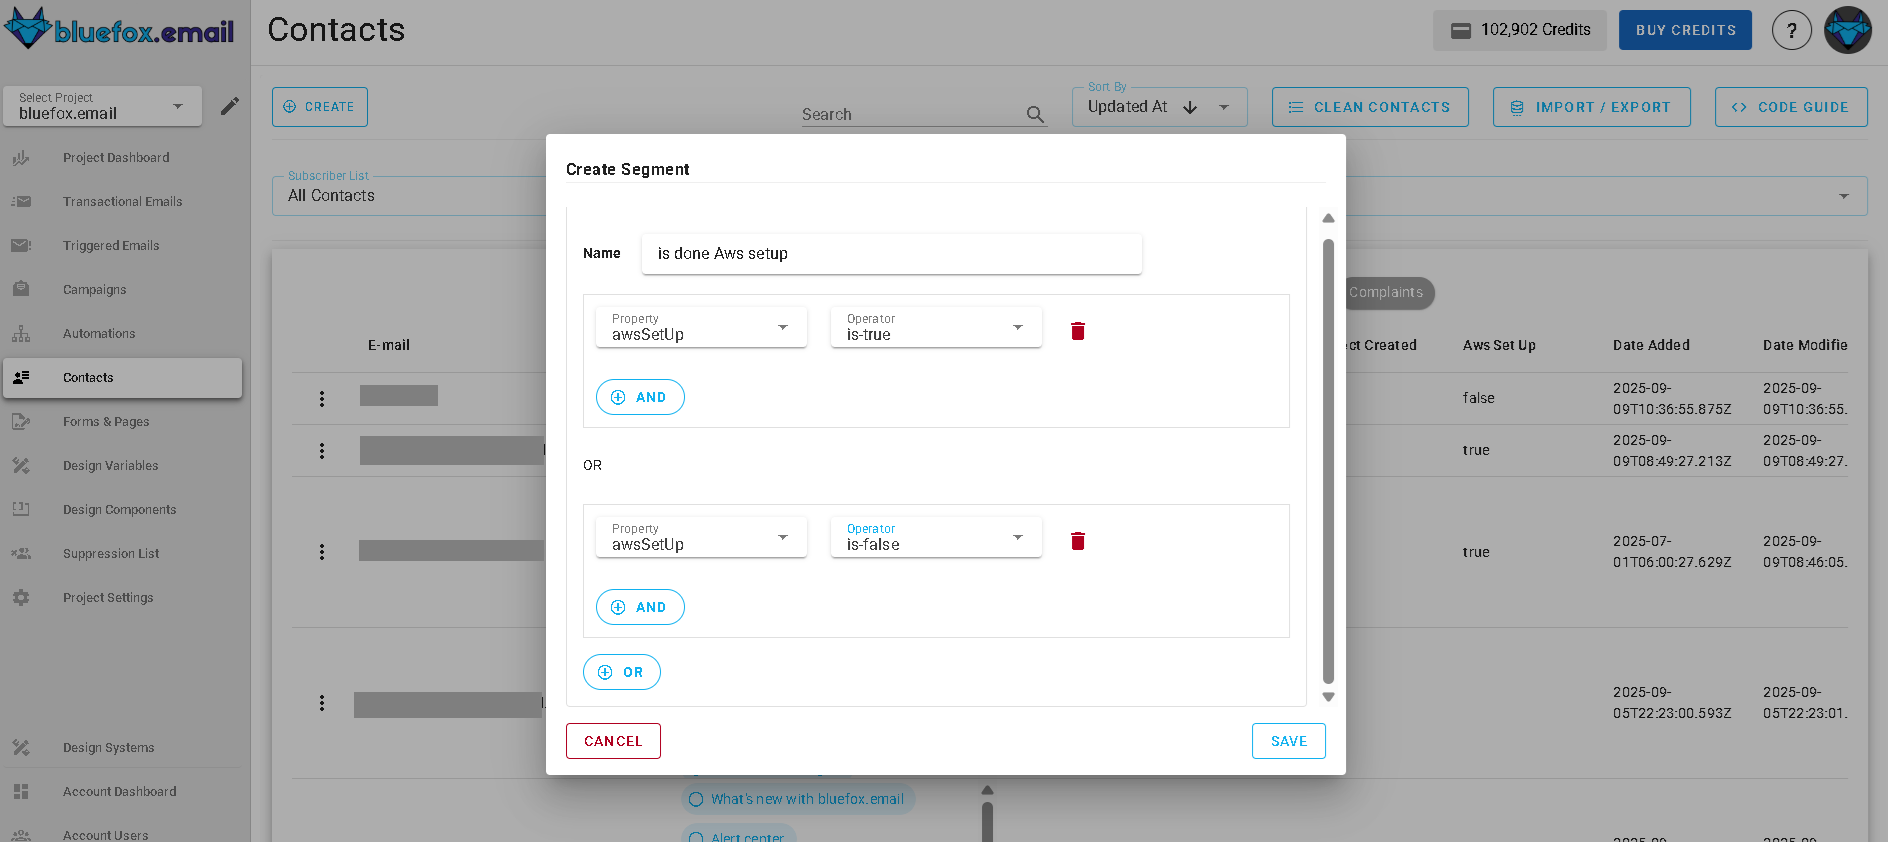The height and width of the screenshot is (842, 1888).
Task: Edit the selected project with pencil icon
Action: (x=230, y=106)
